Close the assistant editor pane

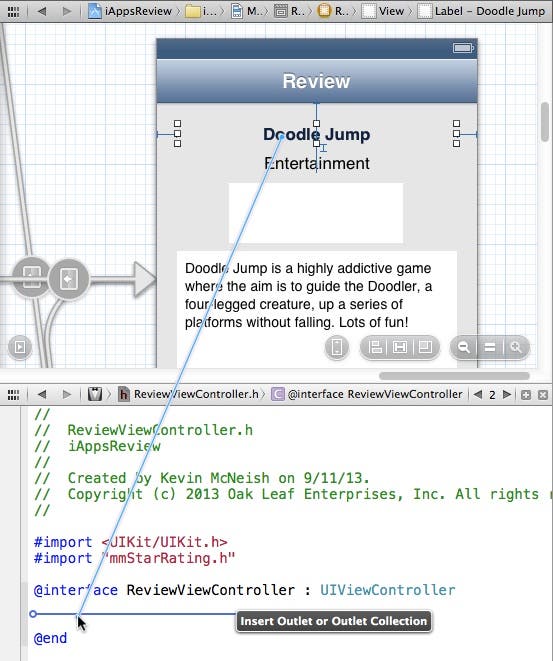pos(543,395)
